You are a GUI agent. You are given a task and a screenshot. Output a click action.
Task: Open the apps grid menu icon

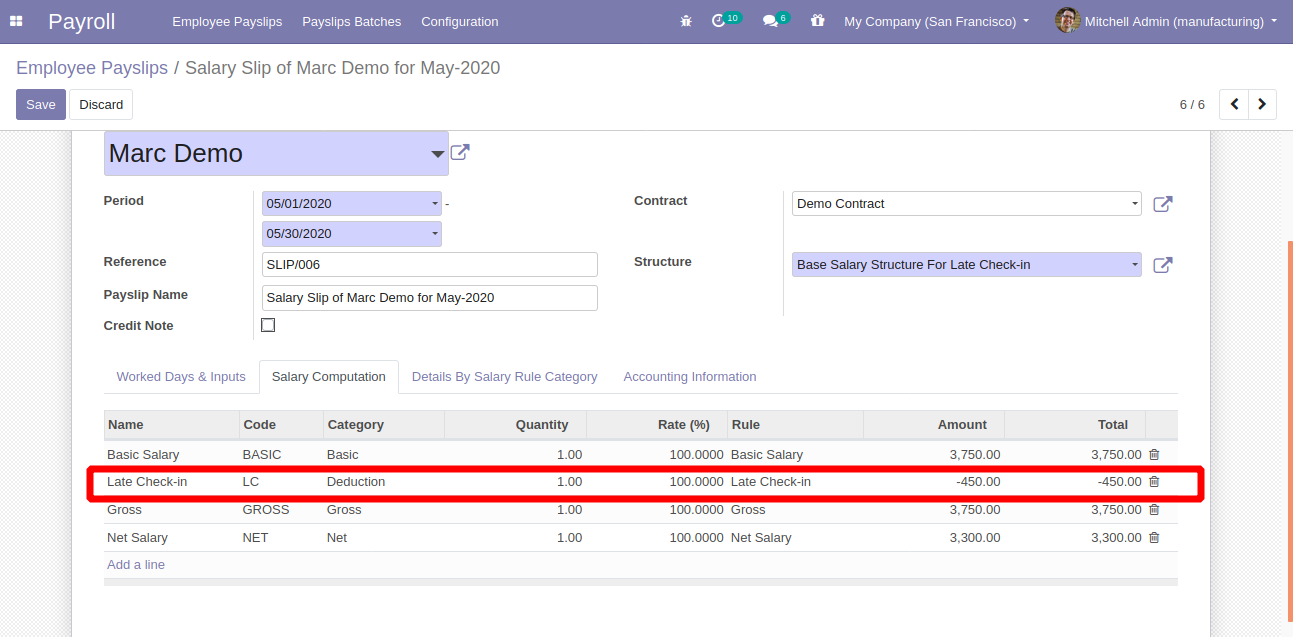click(17, 21)
